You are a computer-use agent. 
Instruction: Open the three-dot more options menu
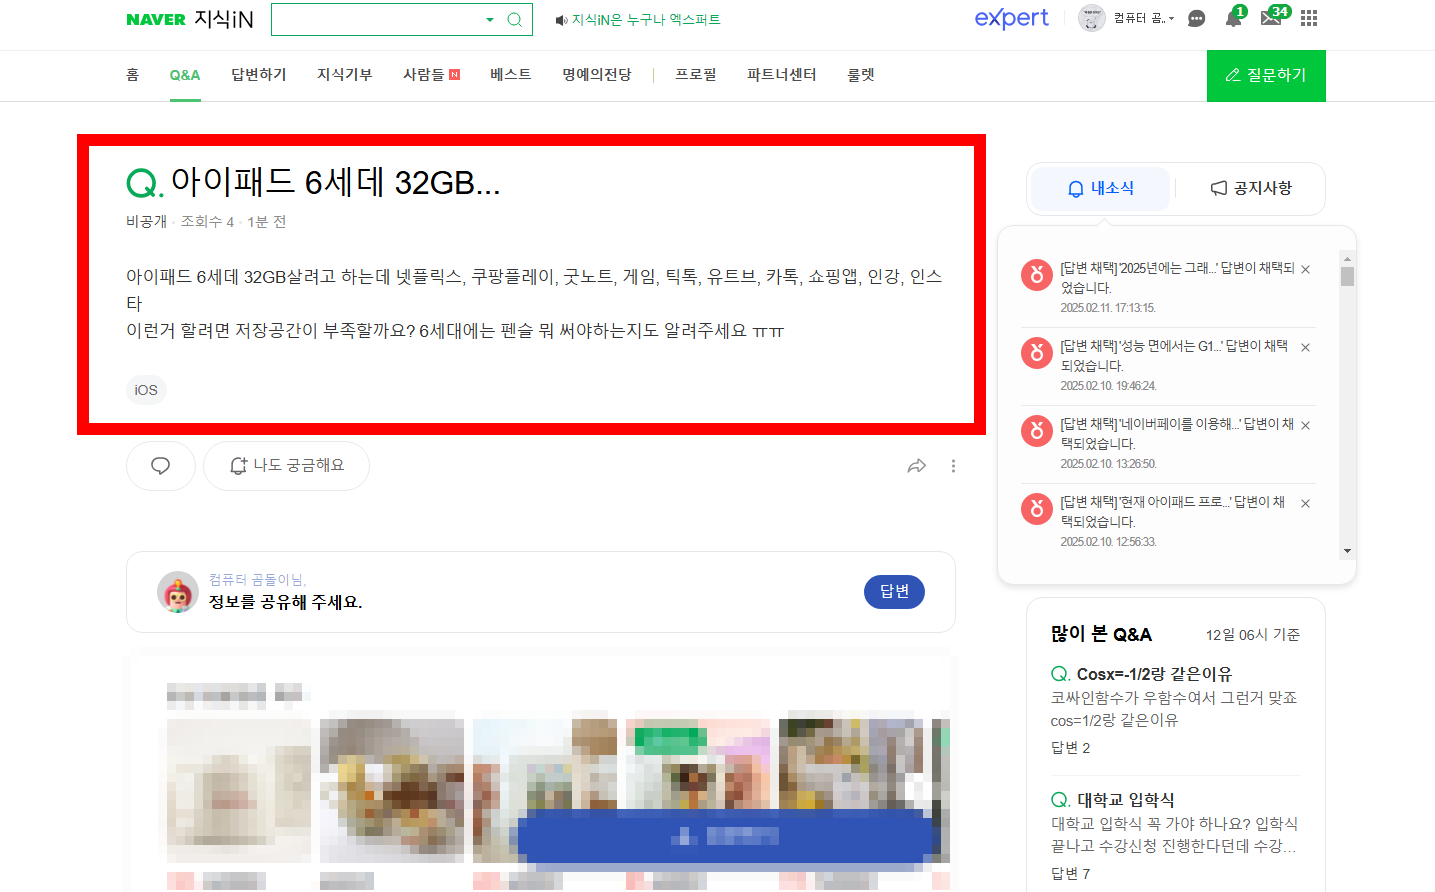[x=953, y=466]
